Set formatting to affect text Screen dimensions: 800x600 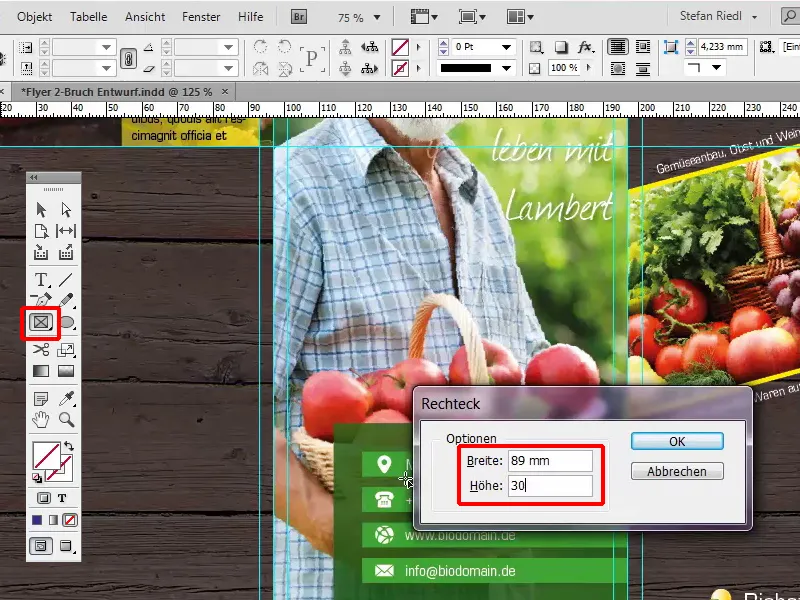(x=62, y=498)
